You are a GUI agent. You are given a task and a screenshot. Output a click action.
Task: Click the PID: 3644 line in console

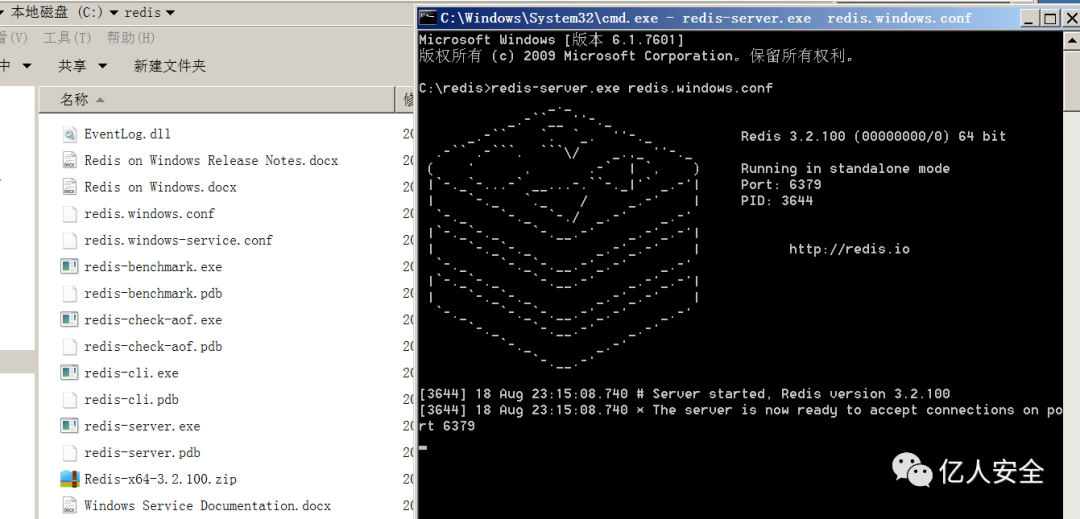(x=777, y=201)
